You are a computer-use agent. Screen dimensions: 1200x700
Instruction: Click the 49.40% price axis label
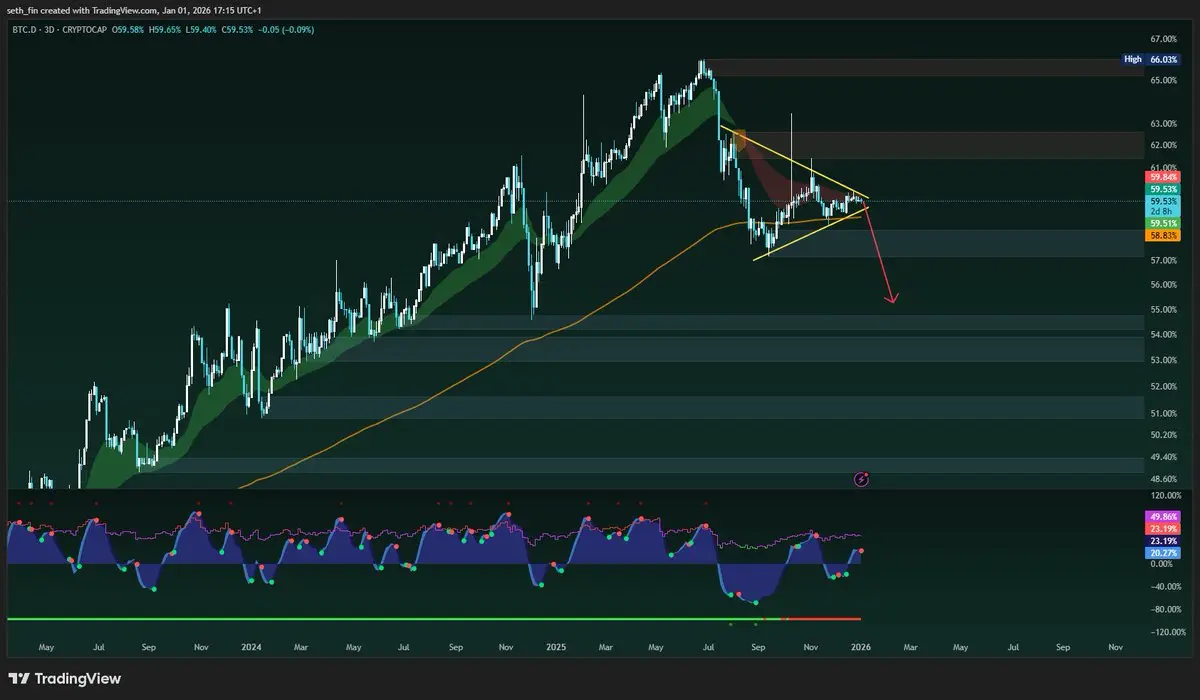pos(1162,456)
